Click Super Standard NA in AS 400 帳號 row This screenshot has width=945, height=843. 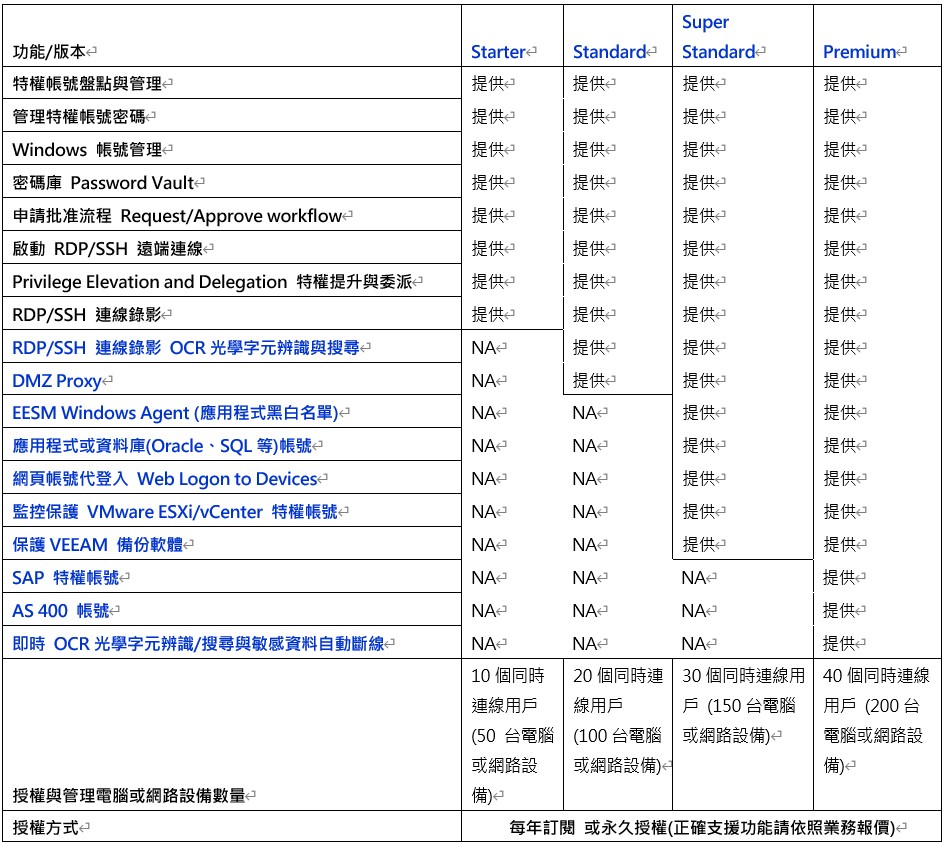tap(694, 611)
